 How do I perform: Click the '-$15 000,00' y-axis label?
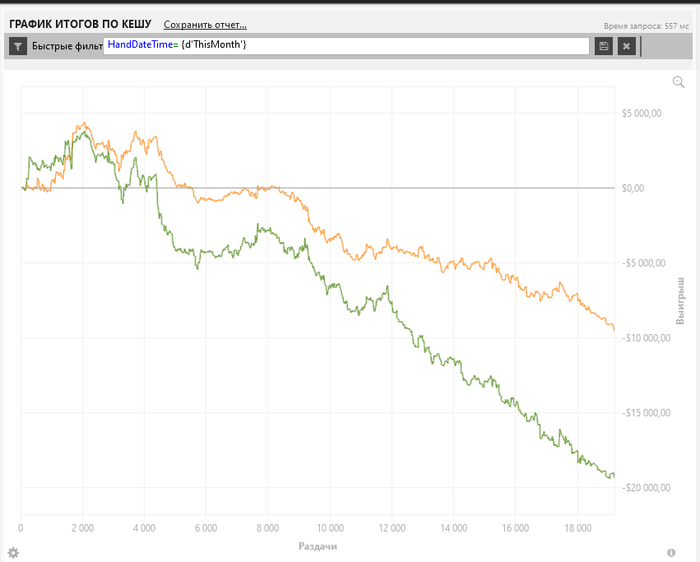tap(646, 413)
